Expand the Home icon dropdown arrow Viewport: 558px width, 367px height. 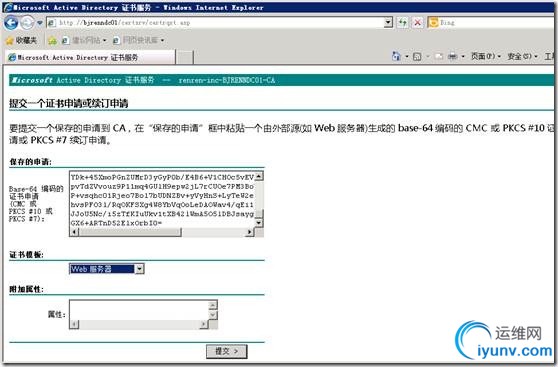pyautogui.click(x=406, y=56)
